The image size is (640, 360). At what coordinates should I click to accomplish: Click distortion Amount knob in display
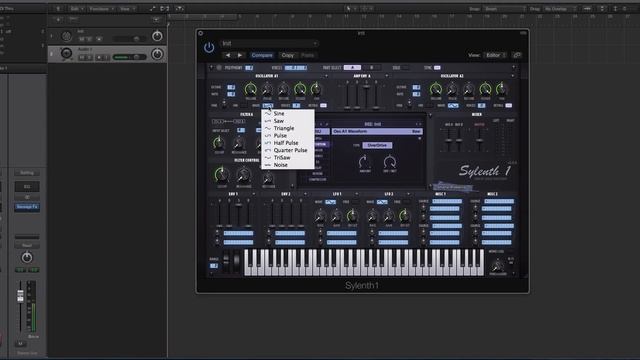[x=365, y=162]
